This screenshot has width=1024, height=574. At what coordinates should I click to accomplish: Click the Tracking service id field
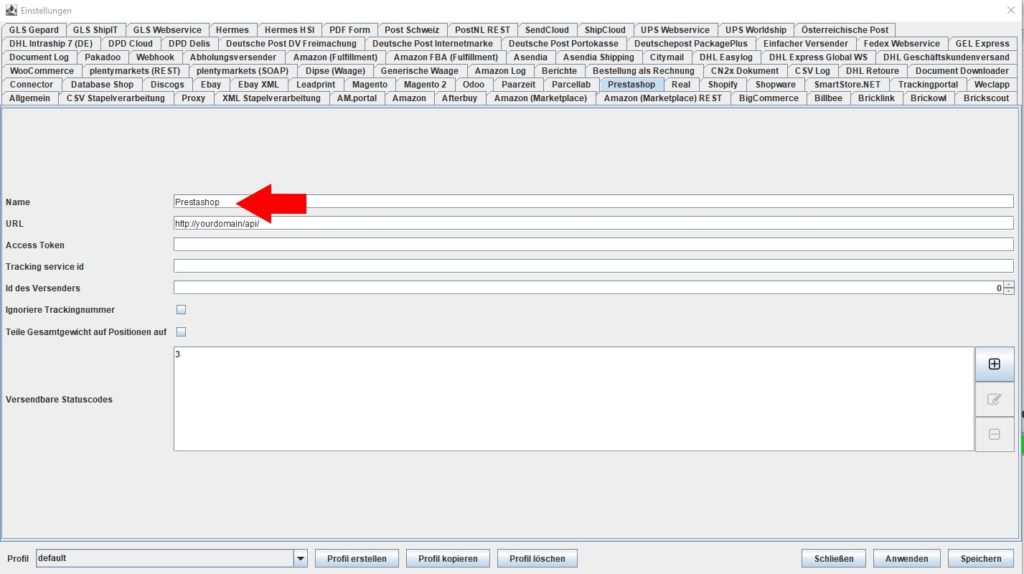[x=593, y=266]
